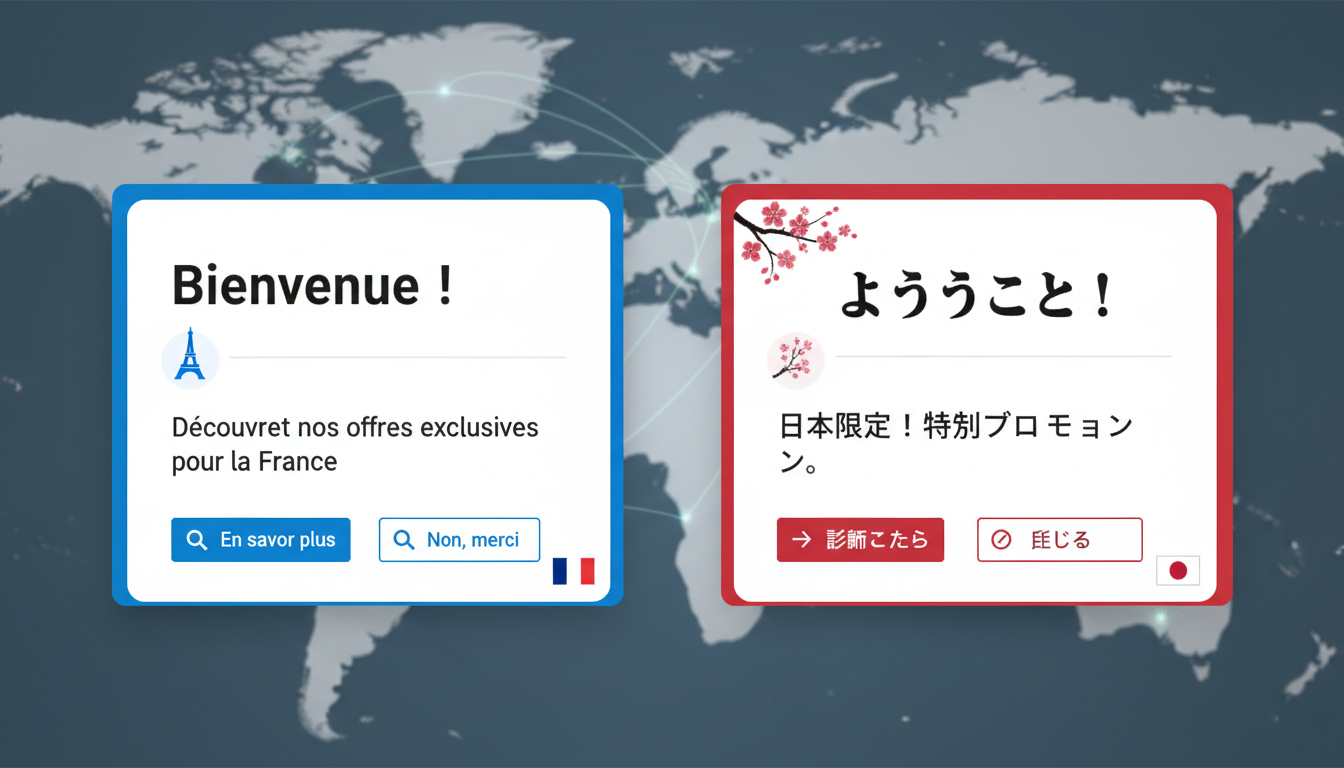The width and height of the screenshot is (1344, 768).
Task: Click the cherry blossom circle icon
Action: pos(795,360)
